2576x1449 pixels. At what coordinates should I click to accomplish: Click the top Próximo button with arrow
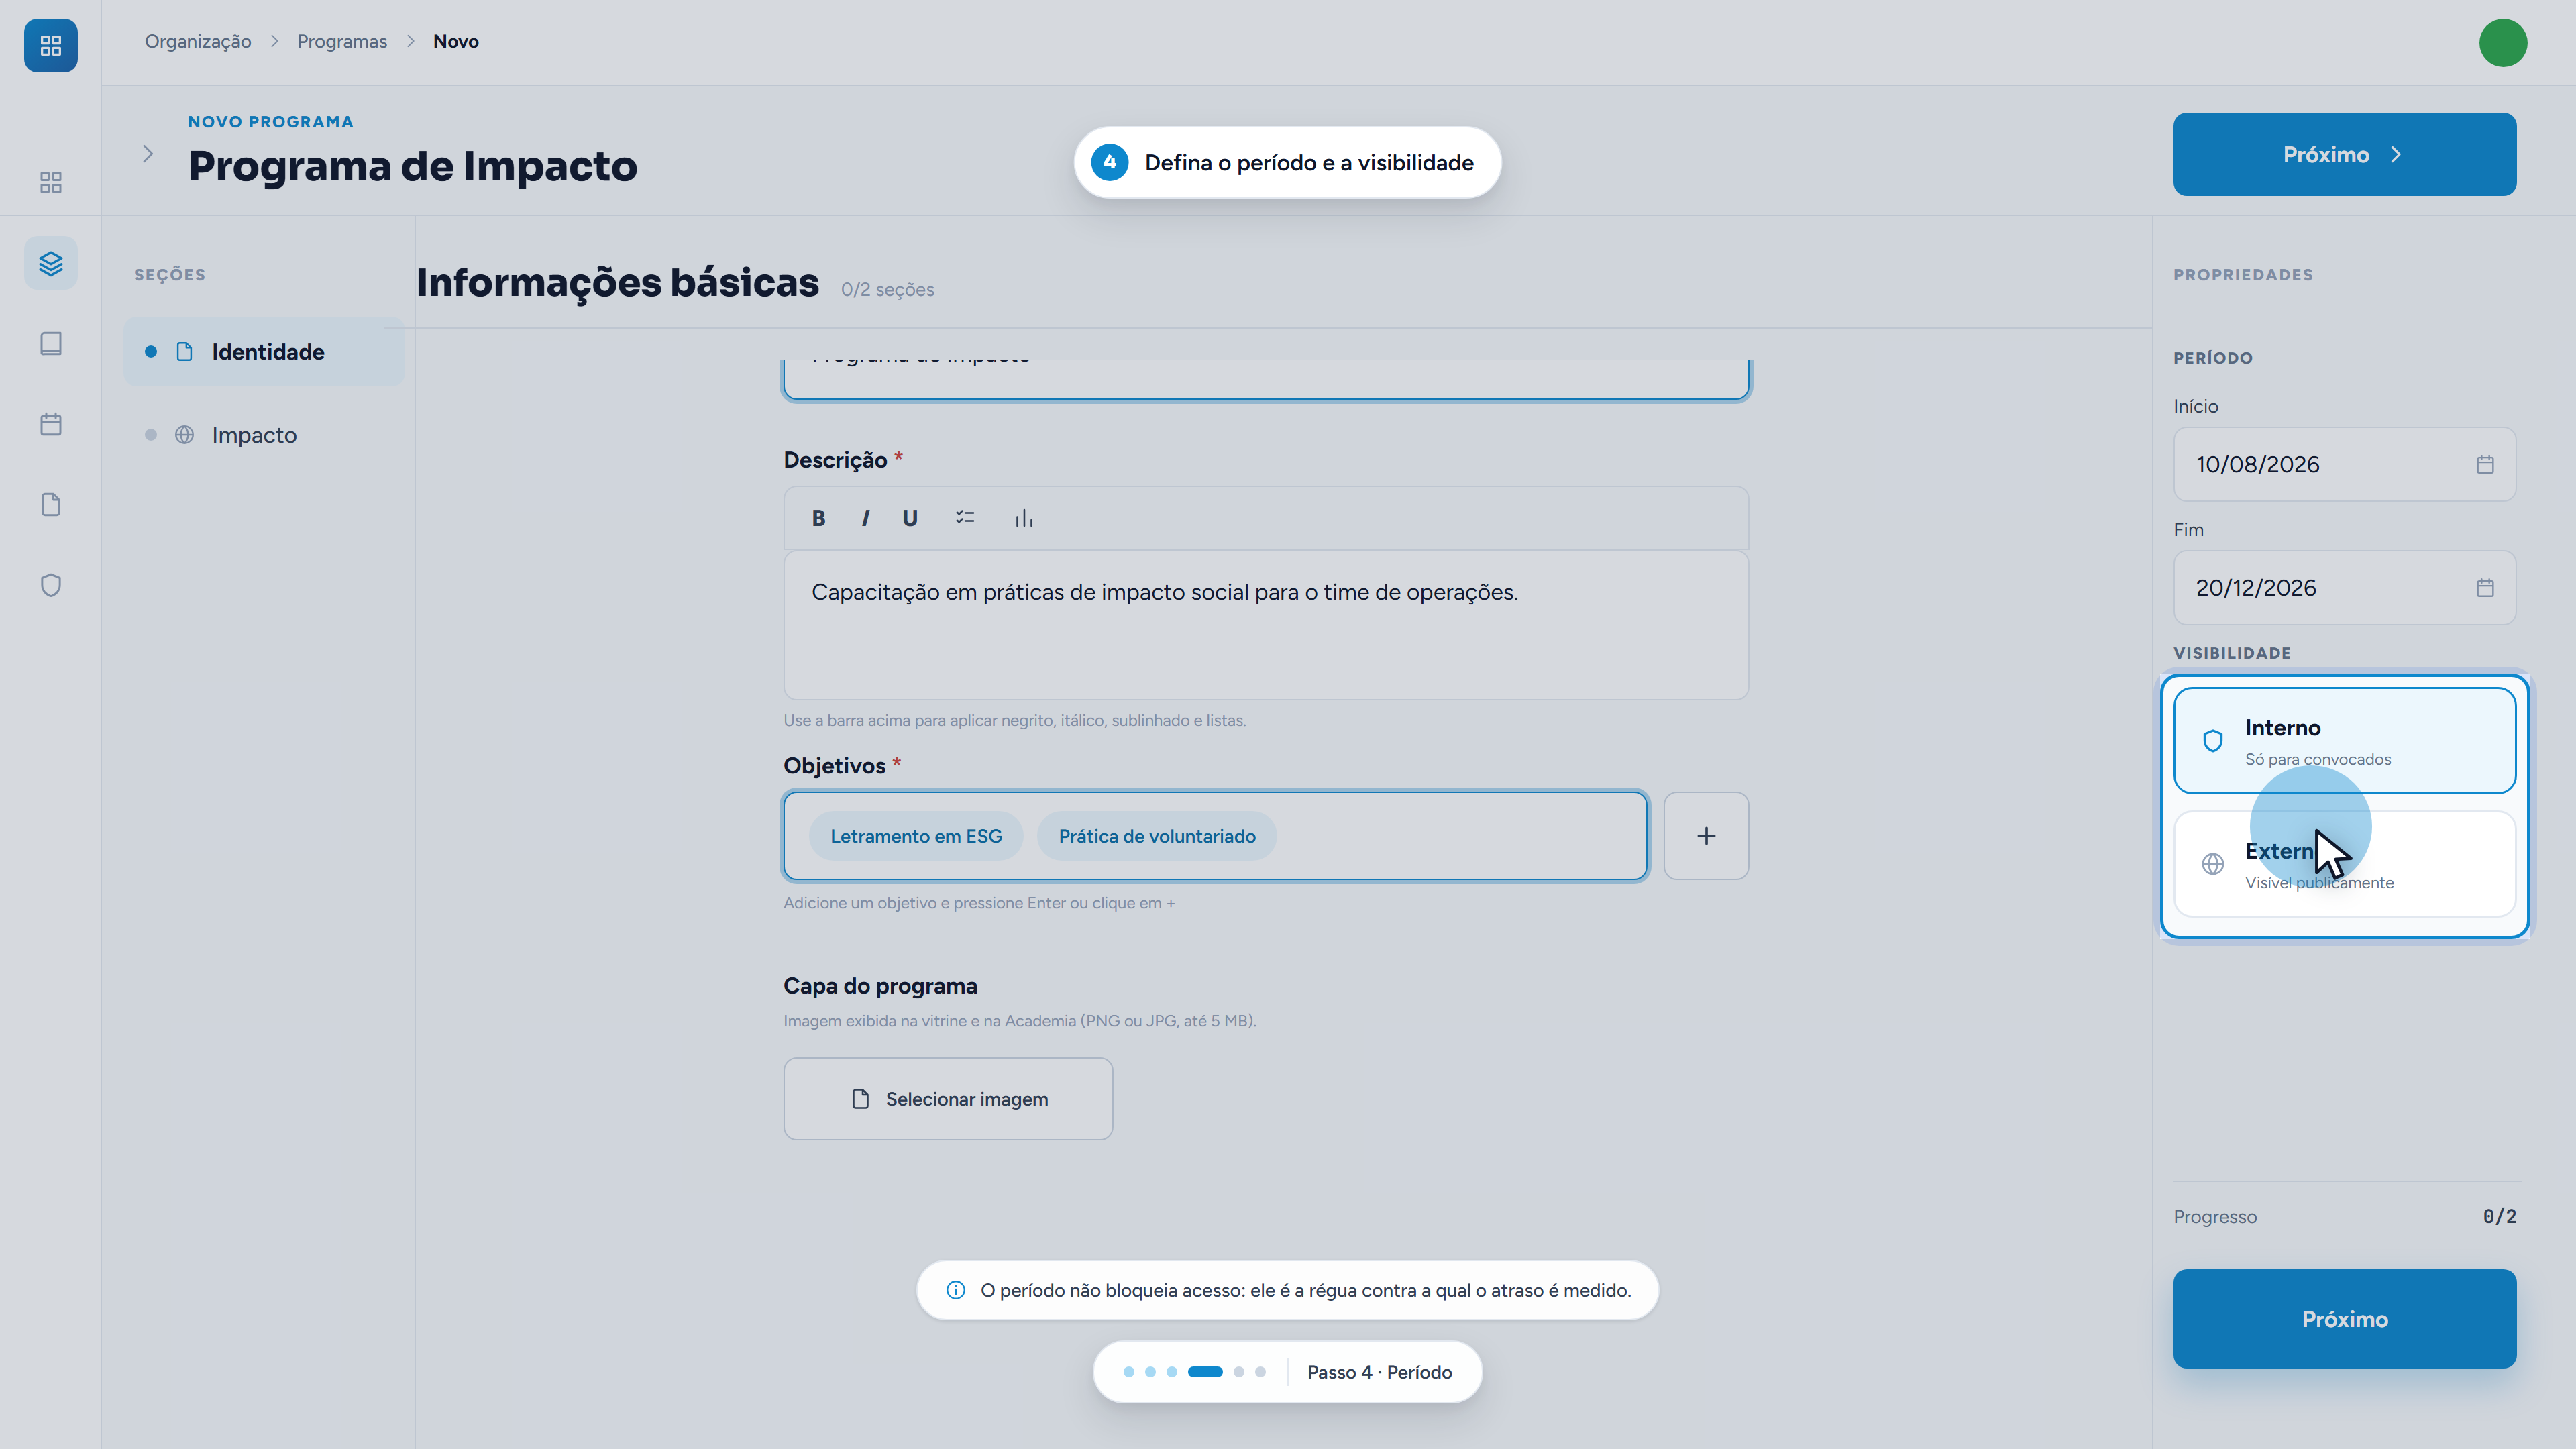[2344, 154]
